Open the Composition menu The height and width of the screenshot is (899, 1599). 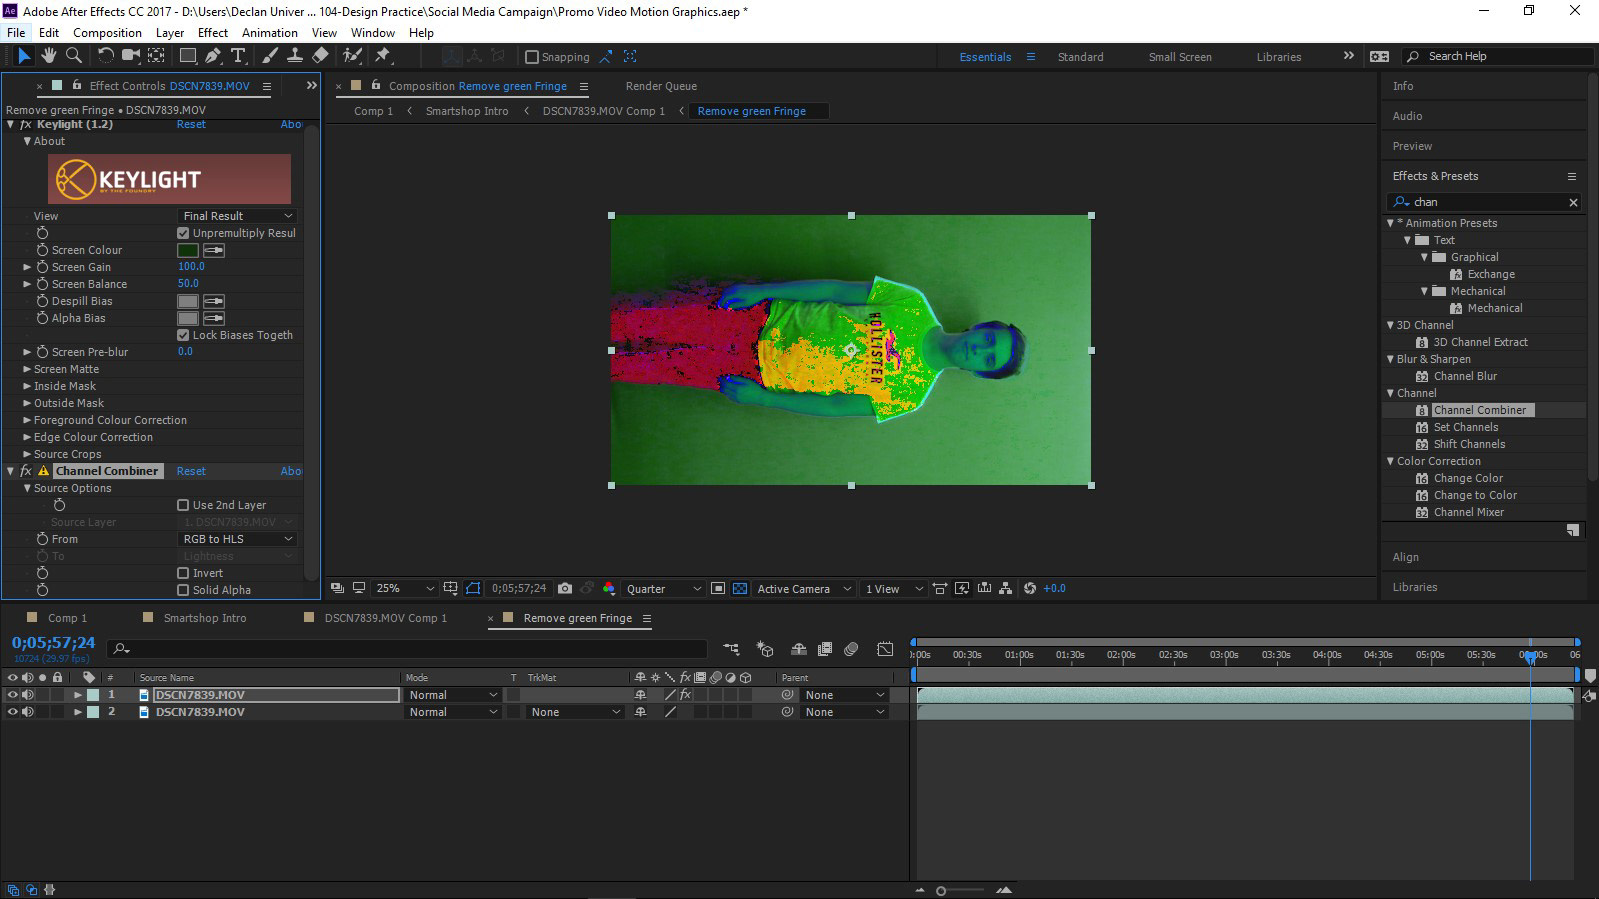(107, 32)
